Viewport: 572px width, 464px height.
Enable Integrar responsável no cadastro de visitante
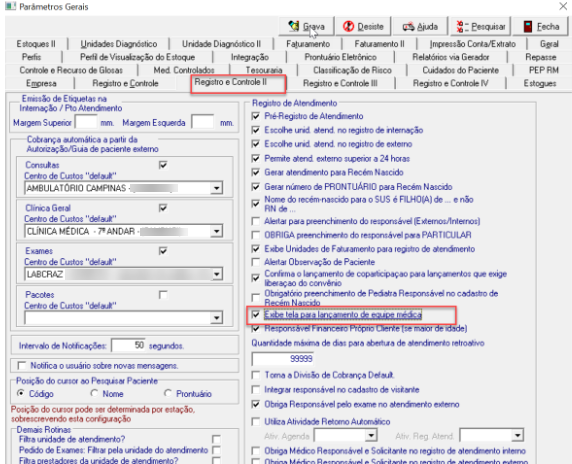coord(256,390)
